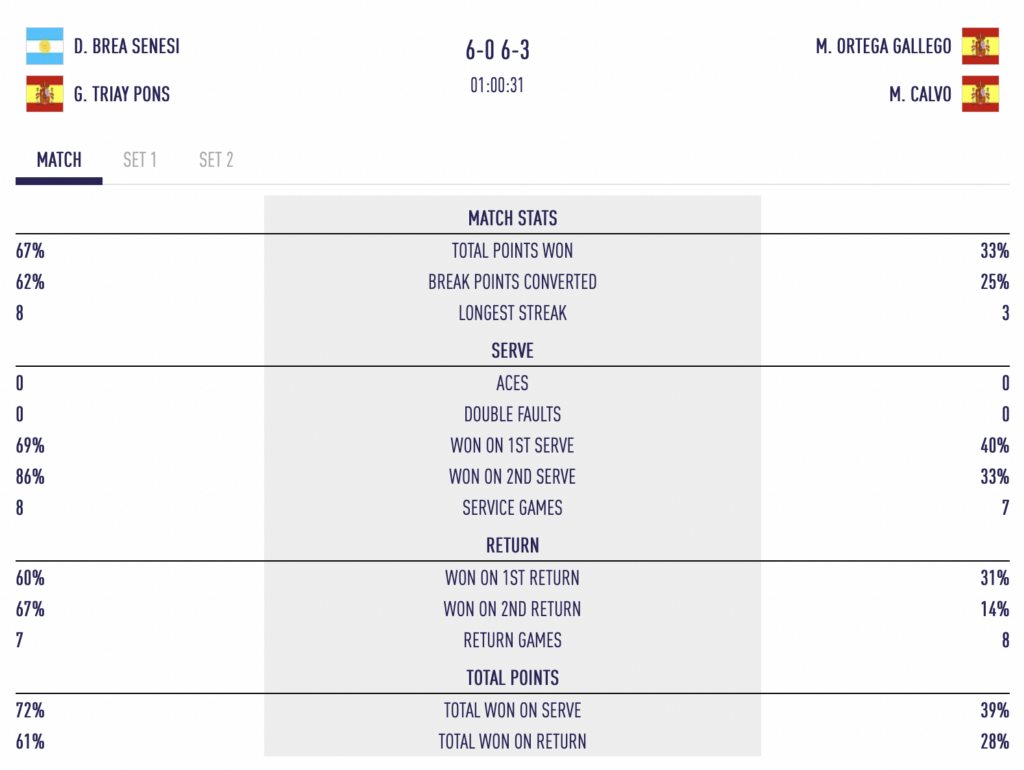Click the TOTAL WON ON RETURN label
The image size is (1024, 770).
pyautogui.click(x=512, y=742)
